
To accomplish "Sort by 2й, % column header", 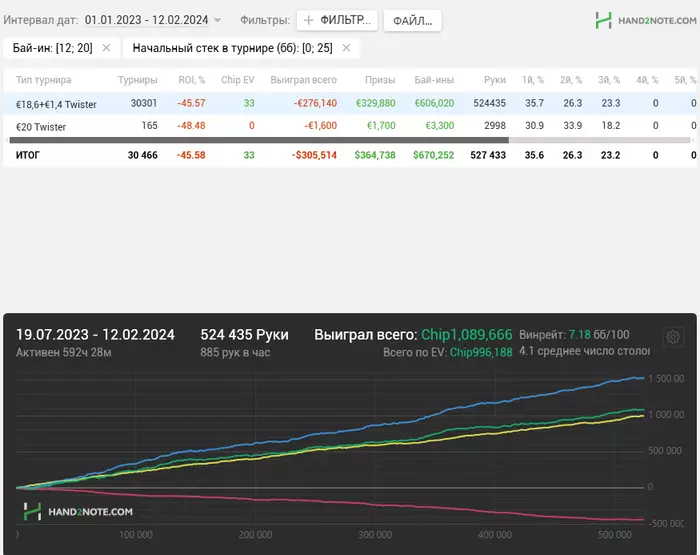I will tap(571, 80).
